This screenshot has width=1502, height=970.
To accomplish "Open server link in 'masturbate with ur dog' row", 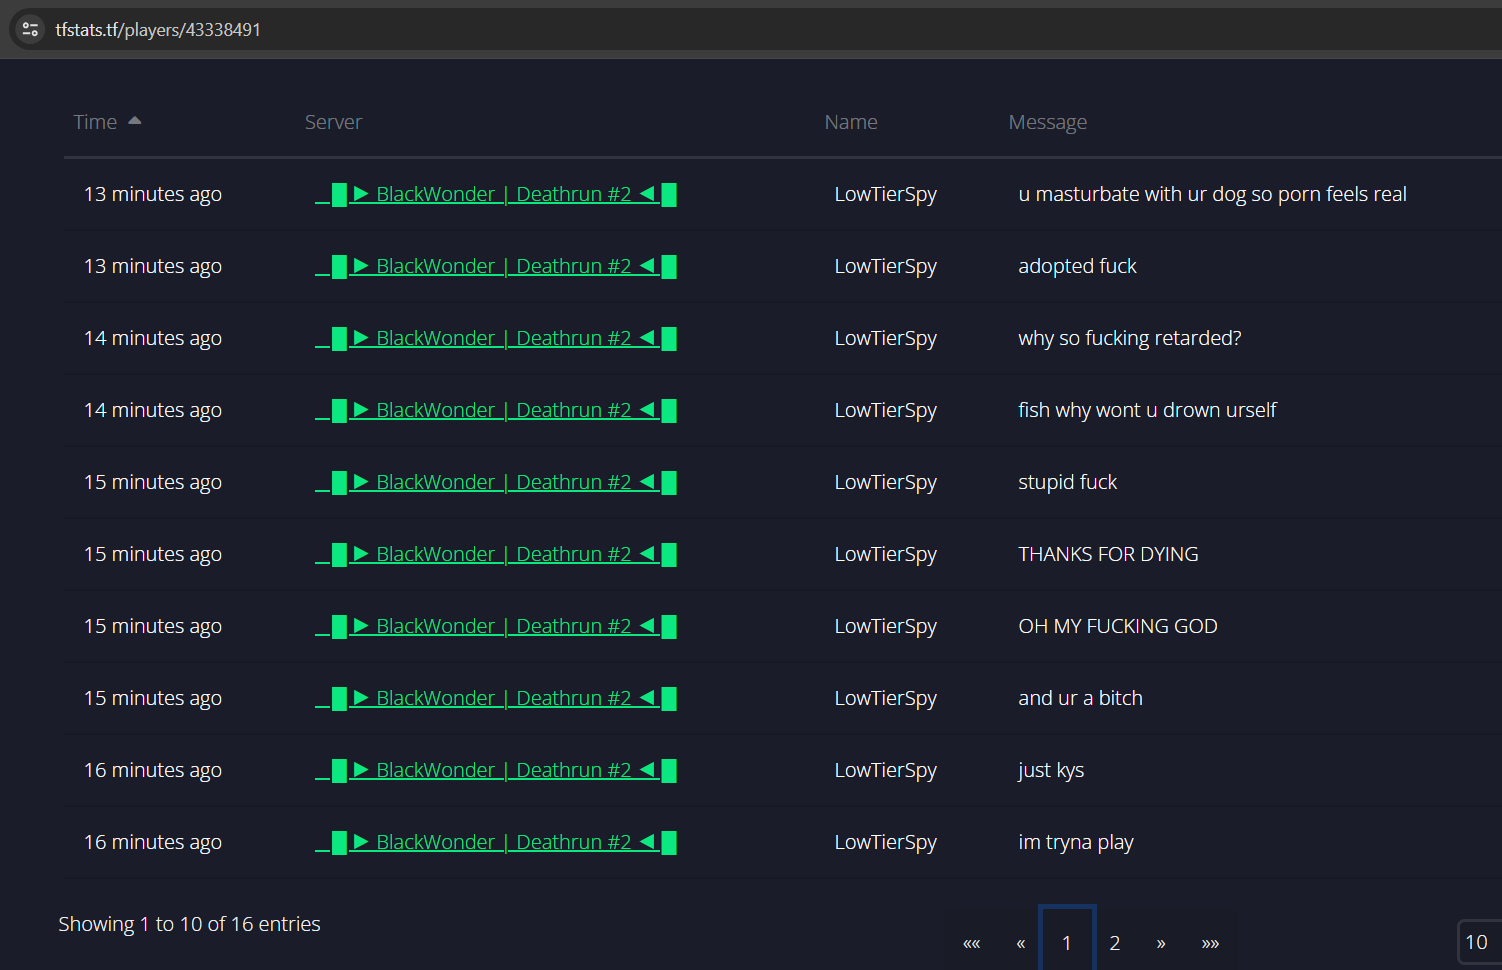I will pos(496,194).
